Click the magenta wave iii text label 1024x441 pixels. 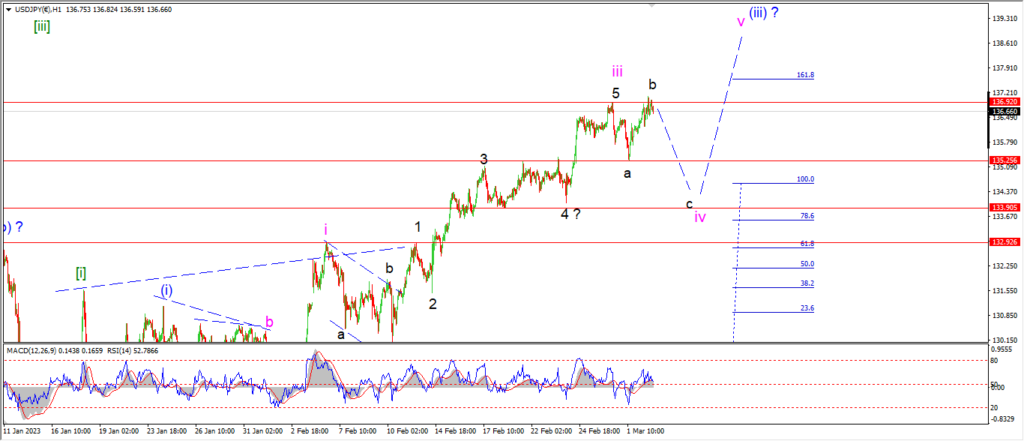[x=617, y=71]
